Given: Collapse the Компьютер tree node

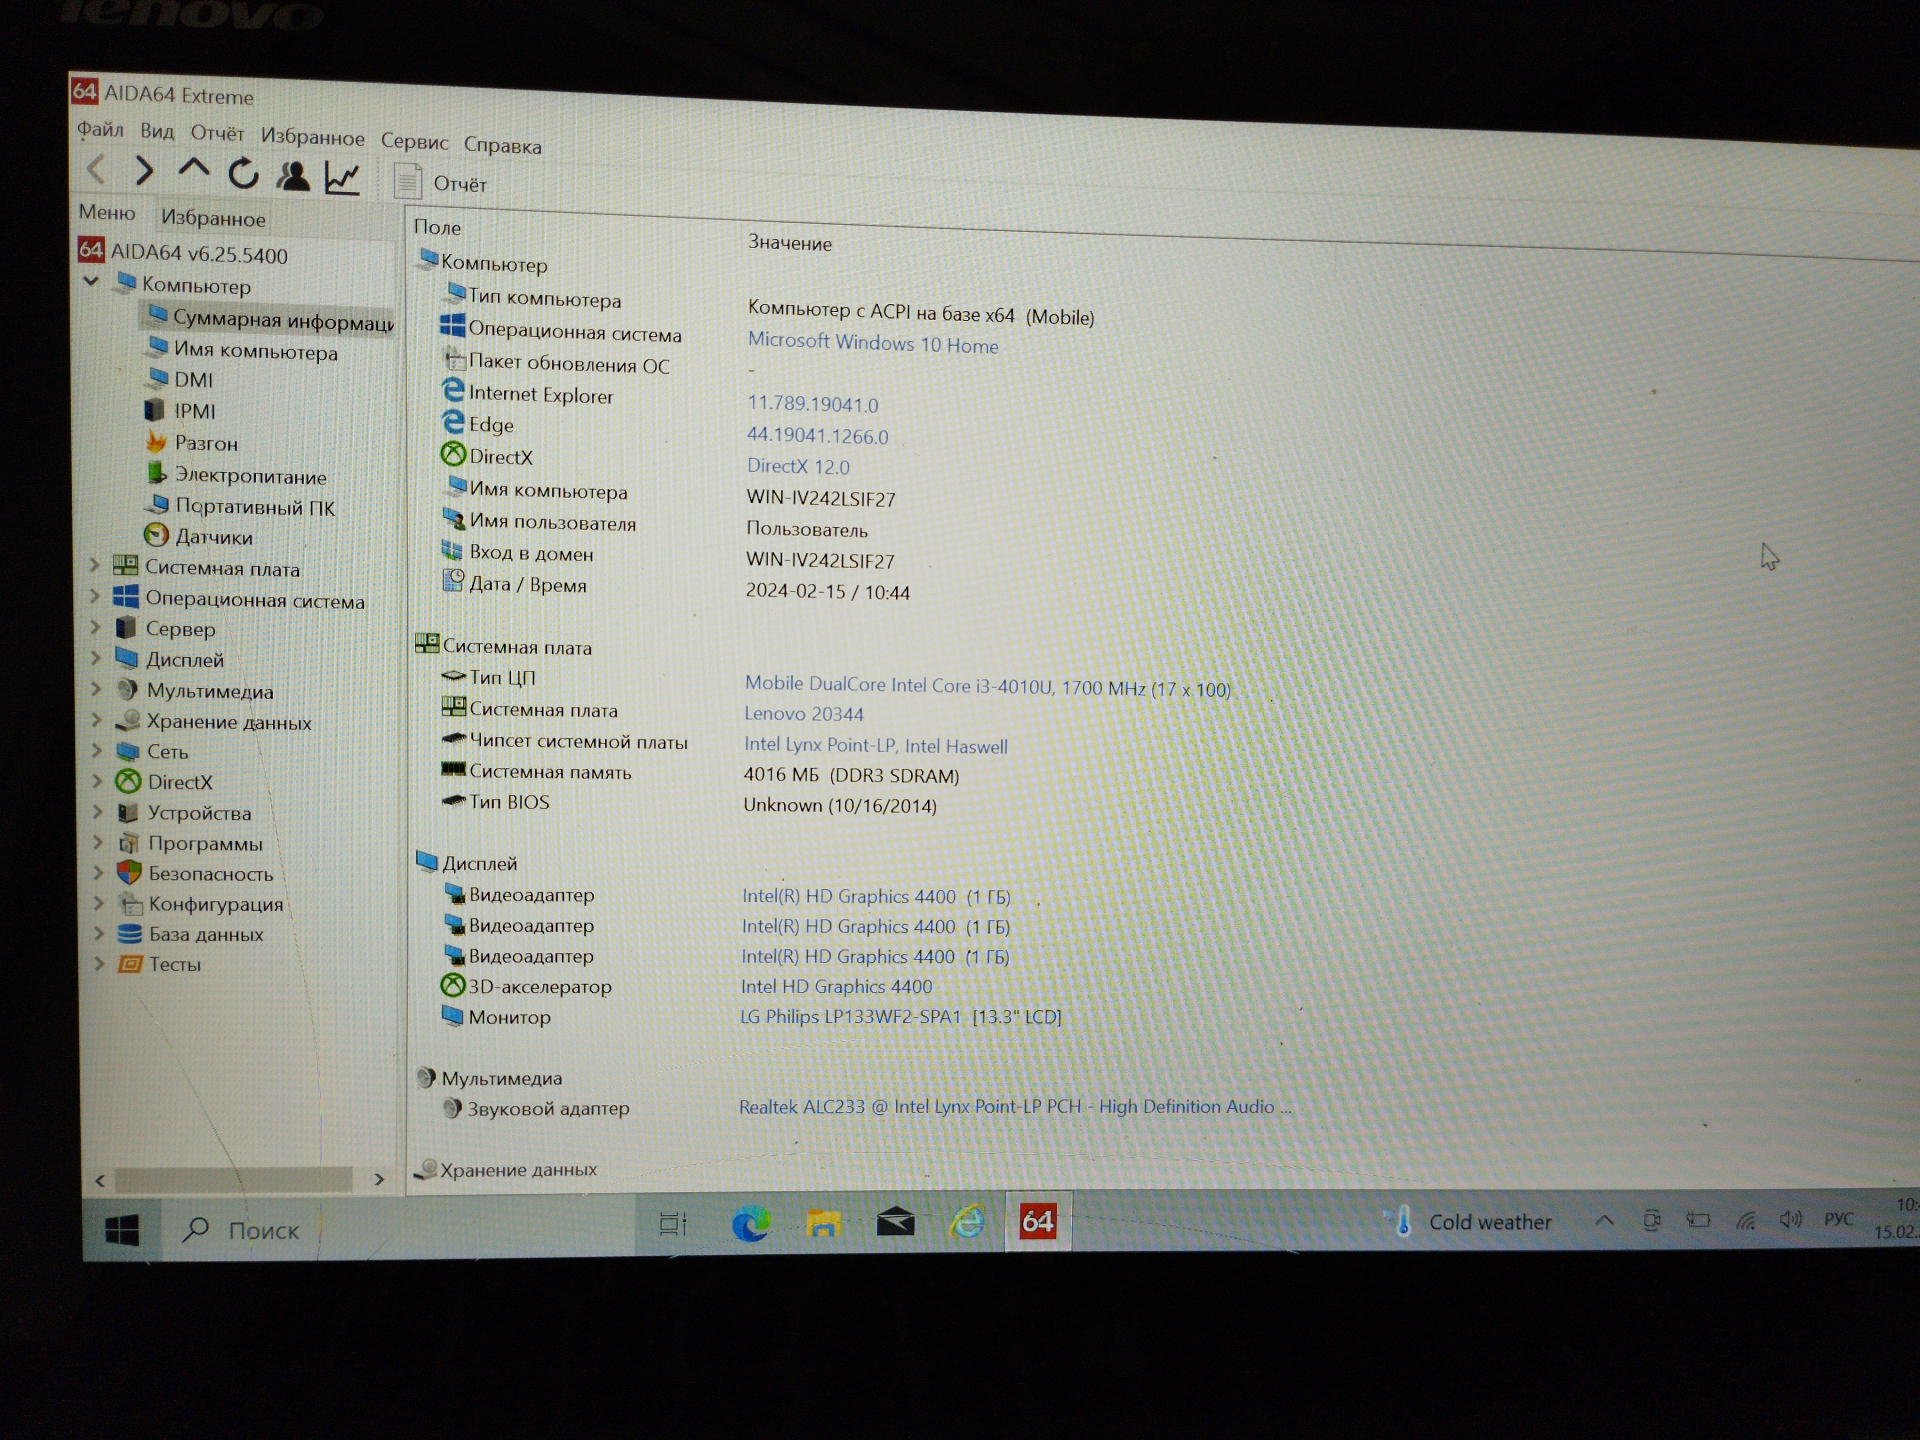Looking at the screenshot, I should pyautogui.click(x=91, y=281).
